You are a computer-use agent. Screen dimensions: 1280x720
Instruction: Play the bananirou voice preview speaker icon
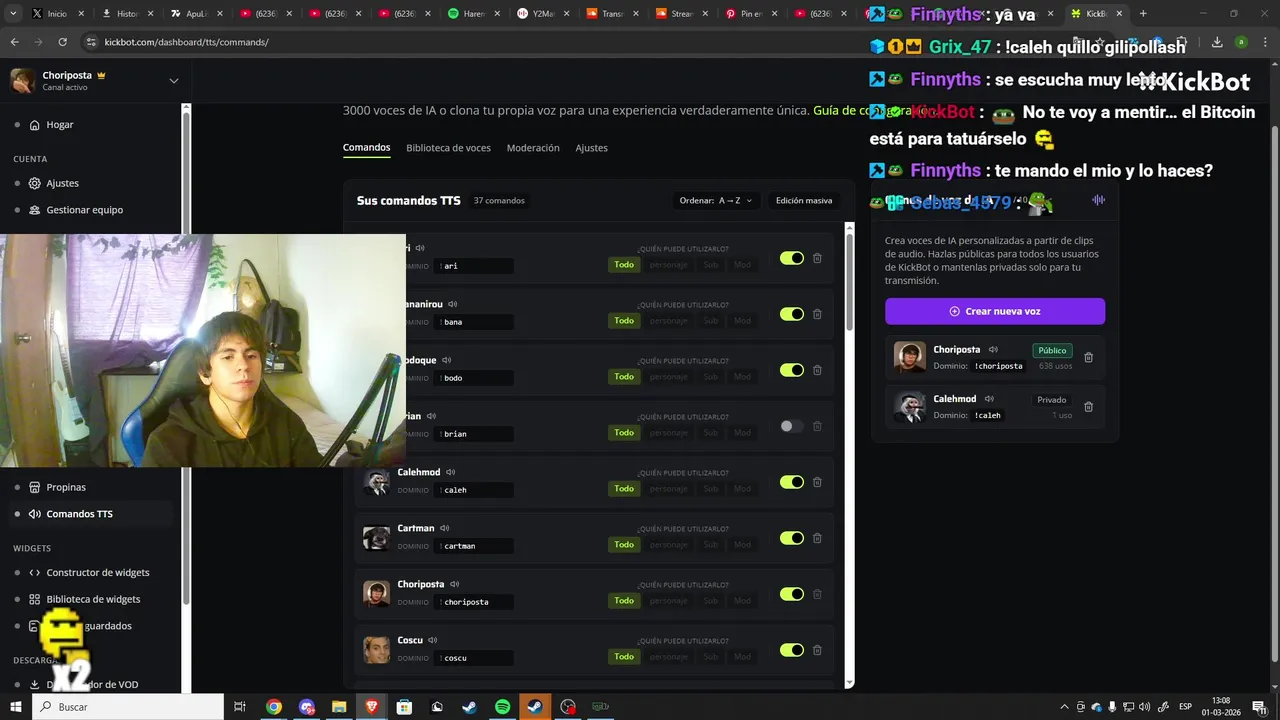click(453, 304)
